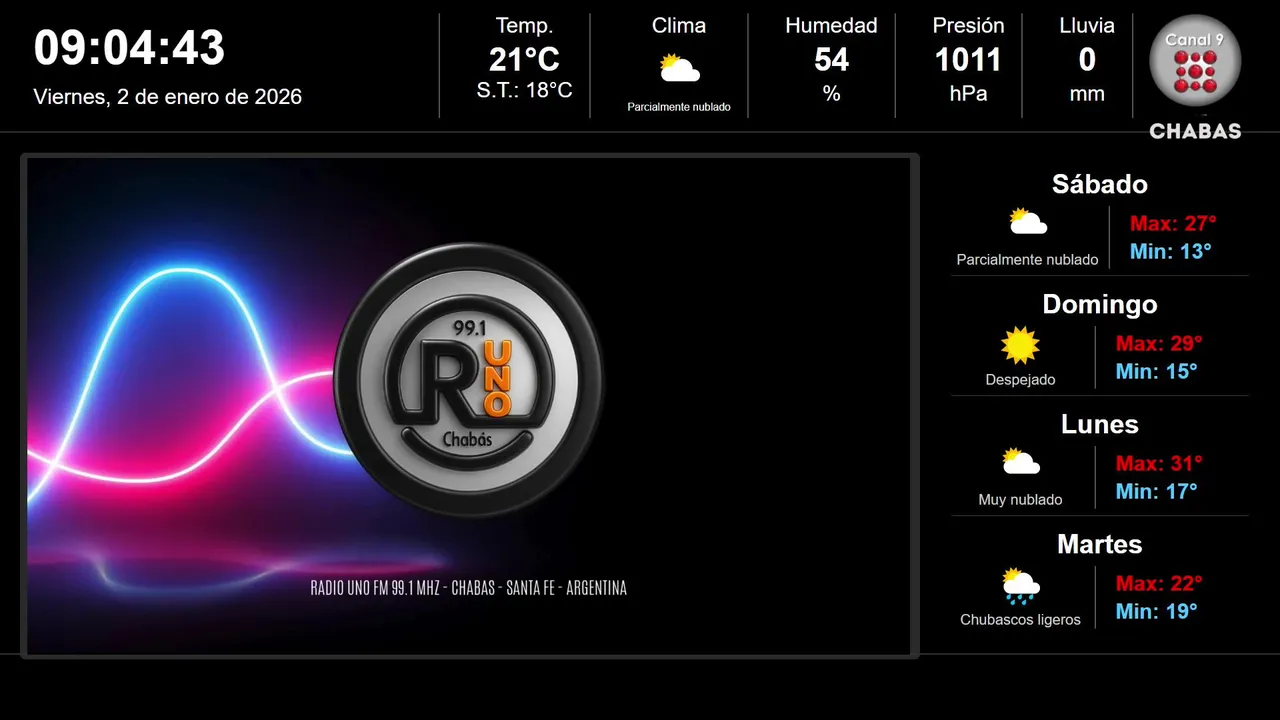
Task: Click the Radio Uno FM 99.1 MHz caption
Action: [469, 588]
